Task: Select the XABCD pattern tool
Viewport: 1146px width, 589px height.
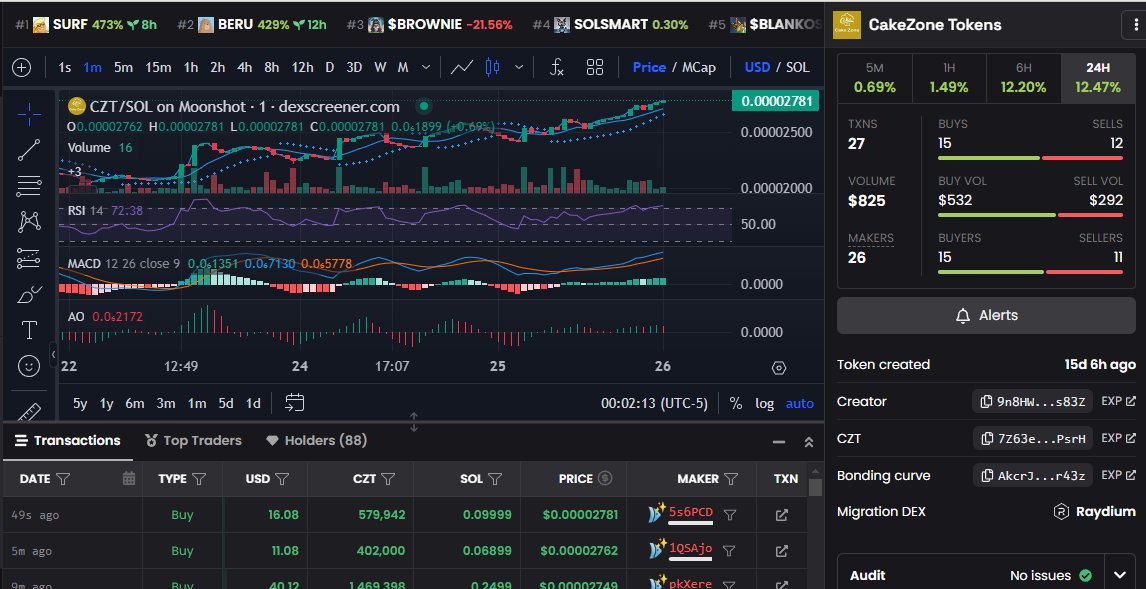Action: (x=29, y=221)
